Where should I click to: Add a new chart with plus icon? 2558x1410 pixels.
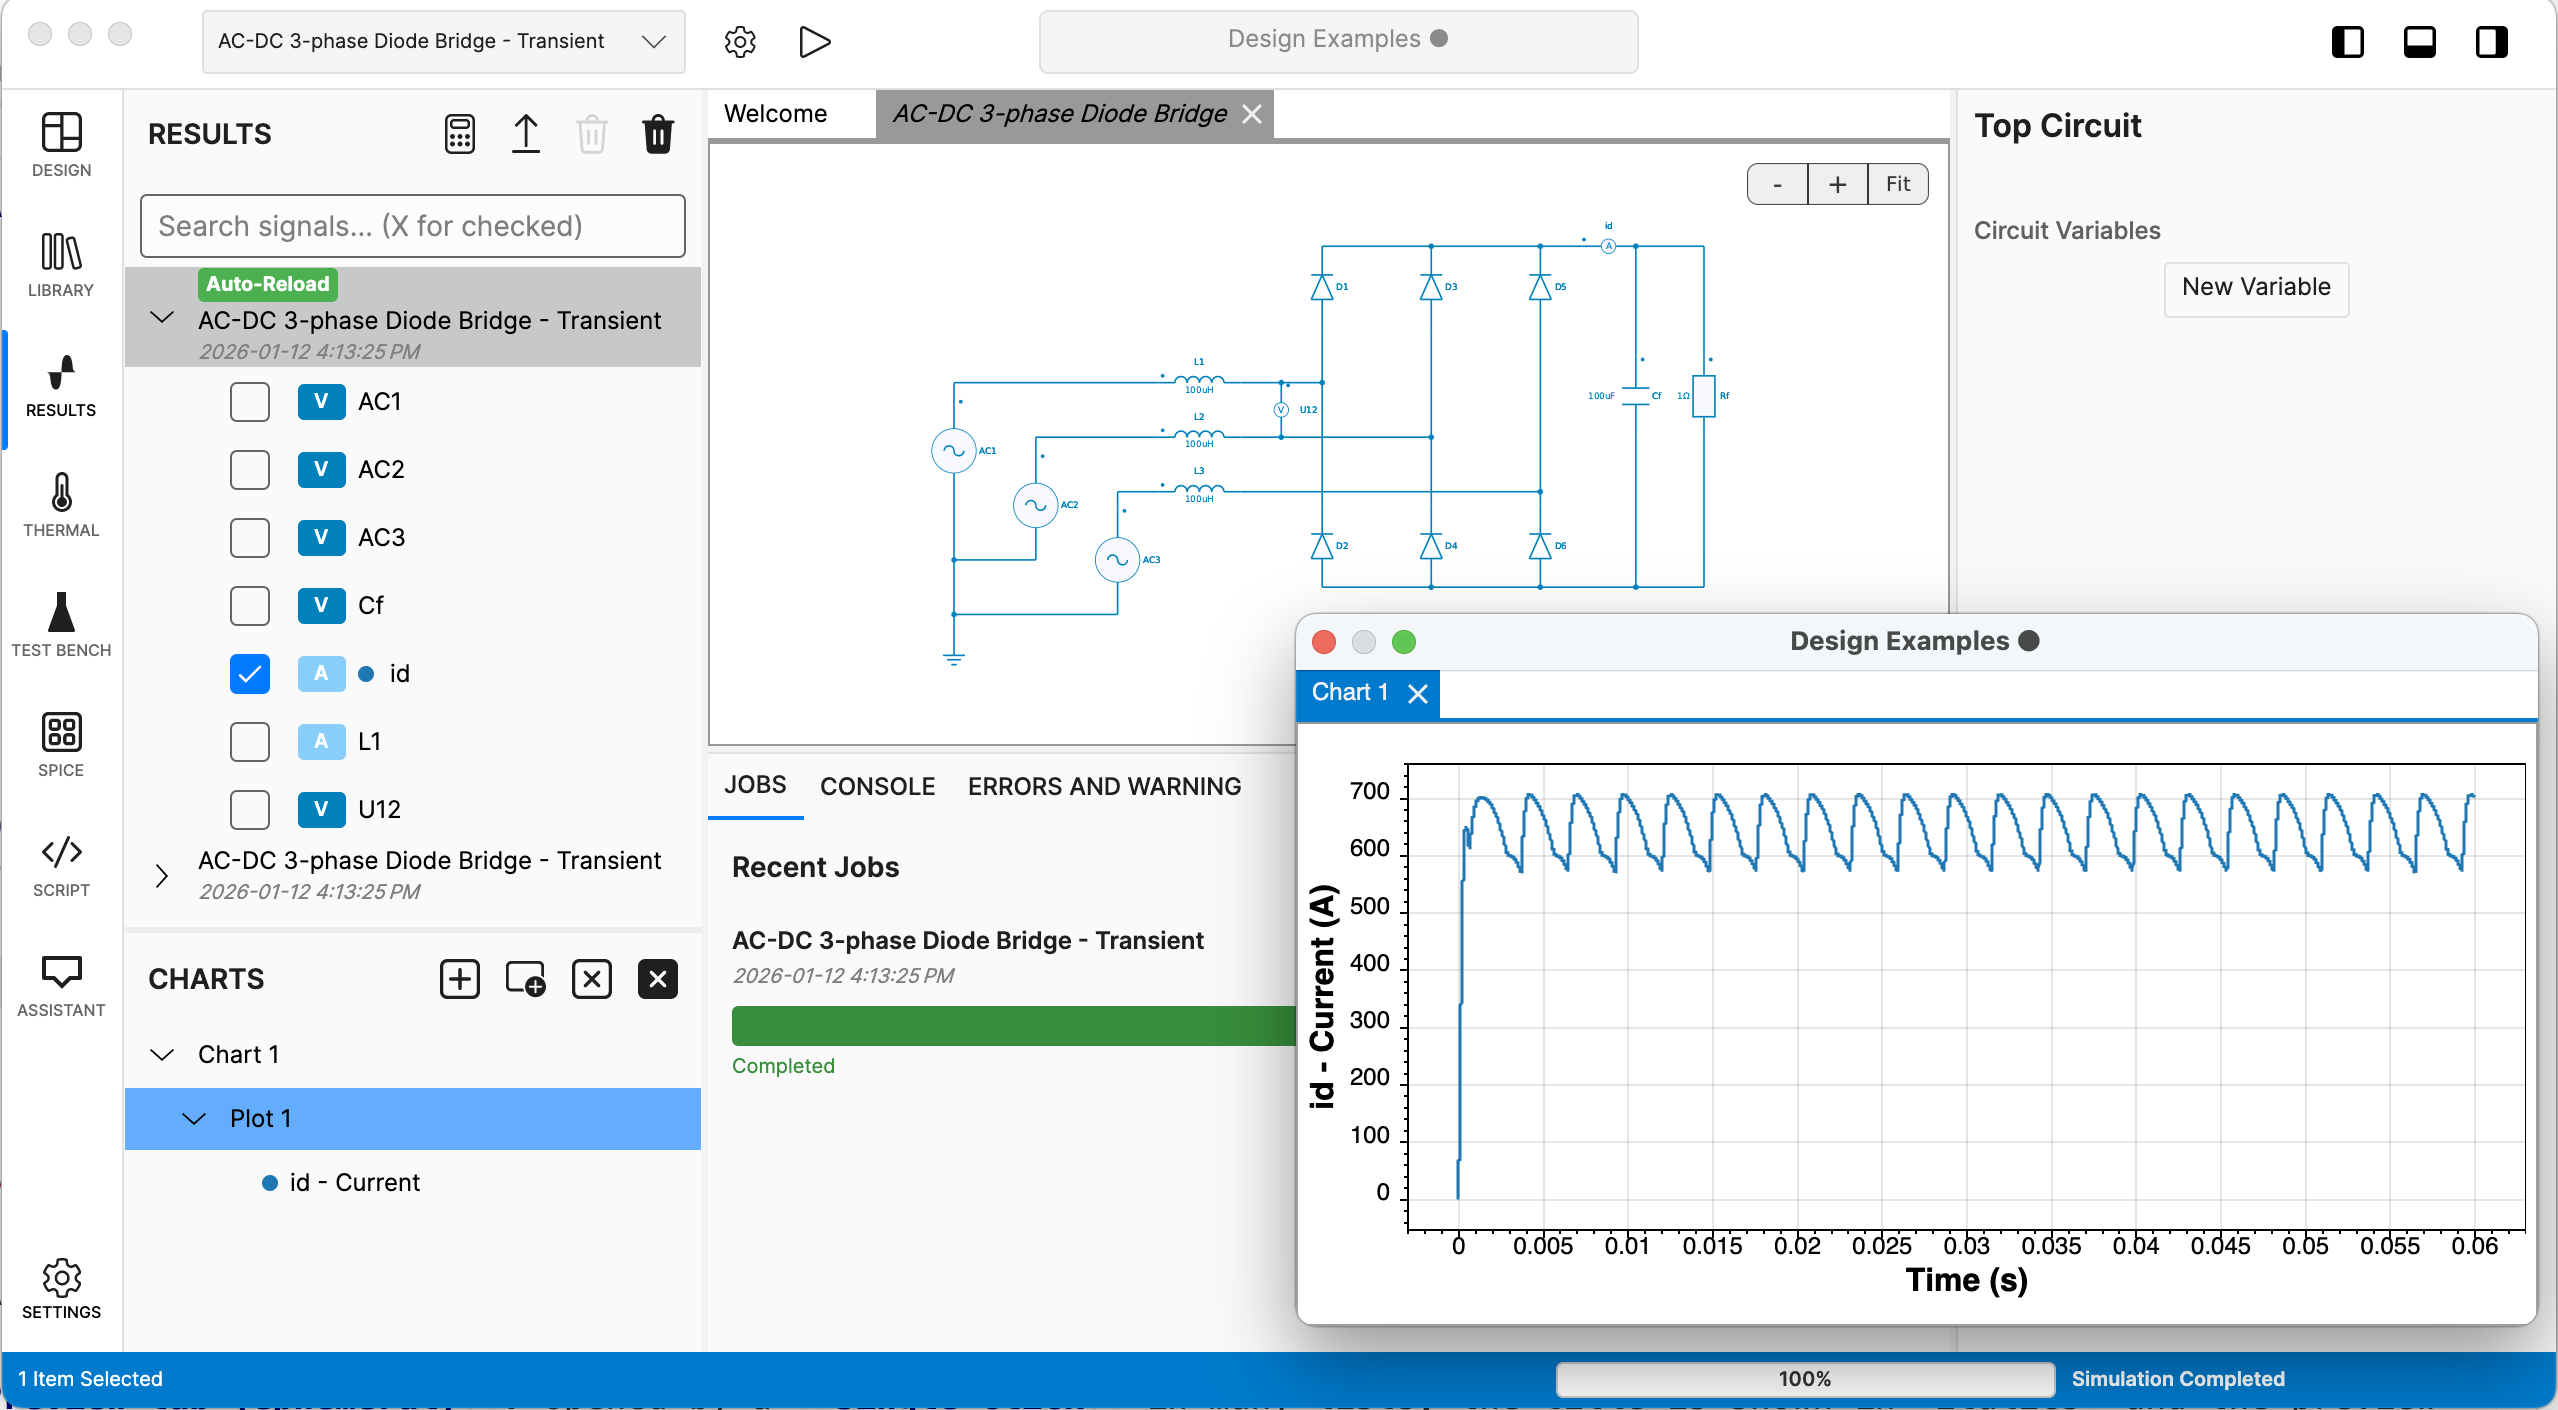[459, 979]
